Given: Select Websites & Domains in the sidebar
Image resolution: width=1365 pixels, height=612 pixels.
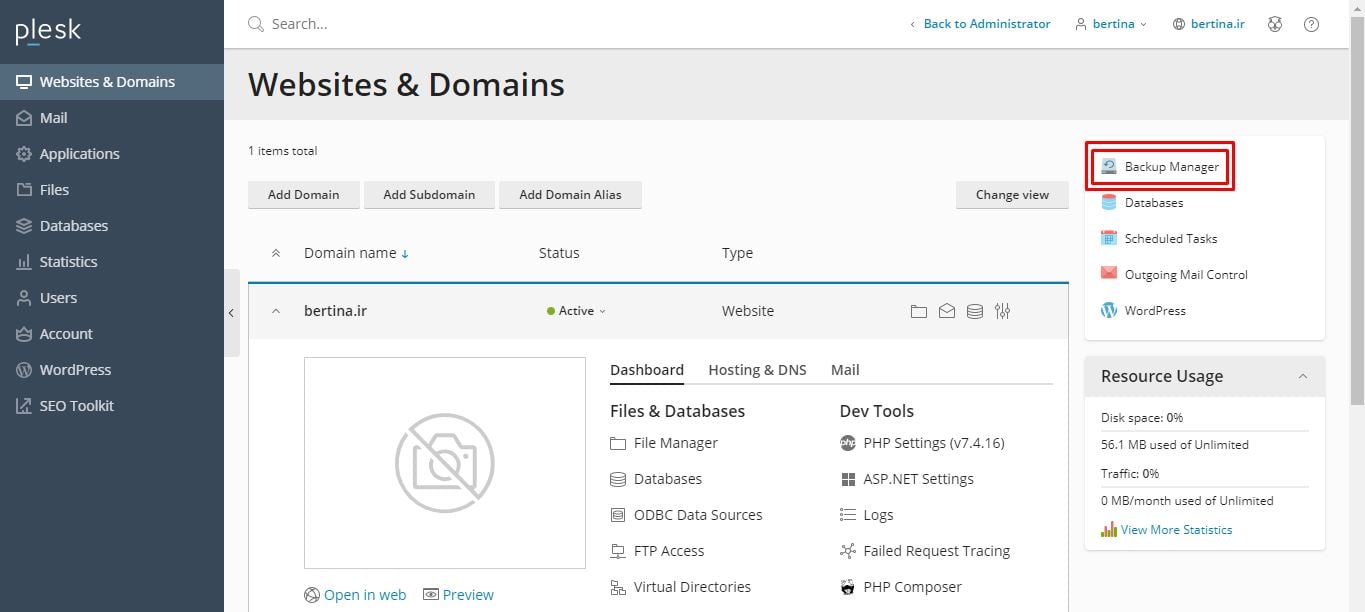Looking at the screenshot, I should click(x=112, y=82).
